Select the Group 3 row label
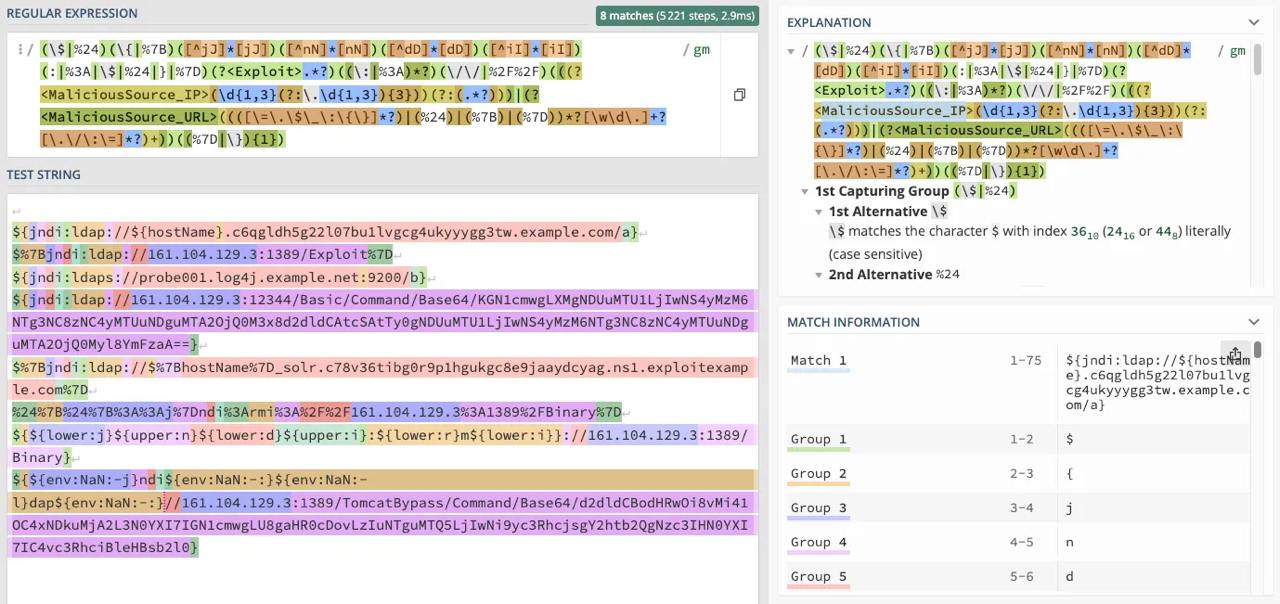1280x604 pixels. [x=818, y=508]
